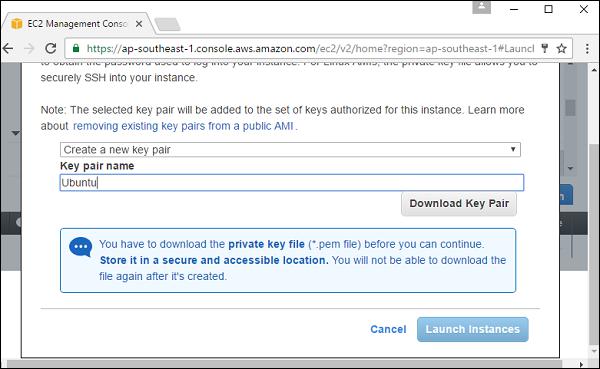Click the Key pair name field
The width and height of the screenshot is (600, 369).
point(292,183)
